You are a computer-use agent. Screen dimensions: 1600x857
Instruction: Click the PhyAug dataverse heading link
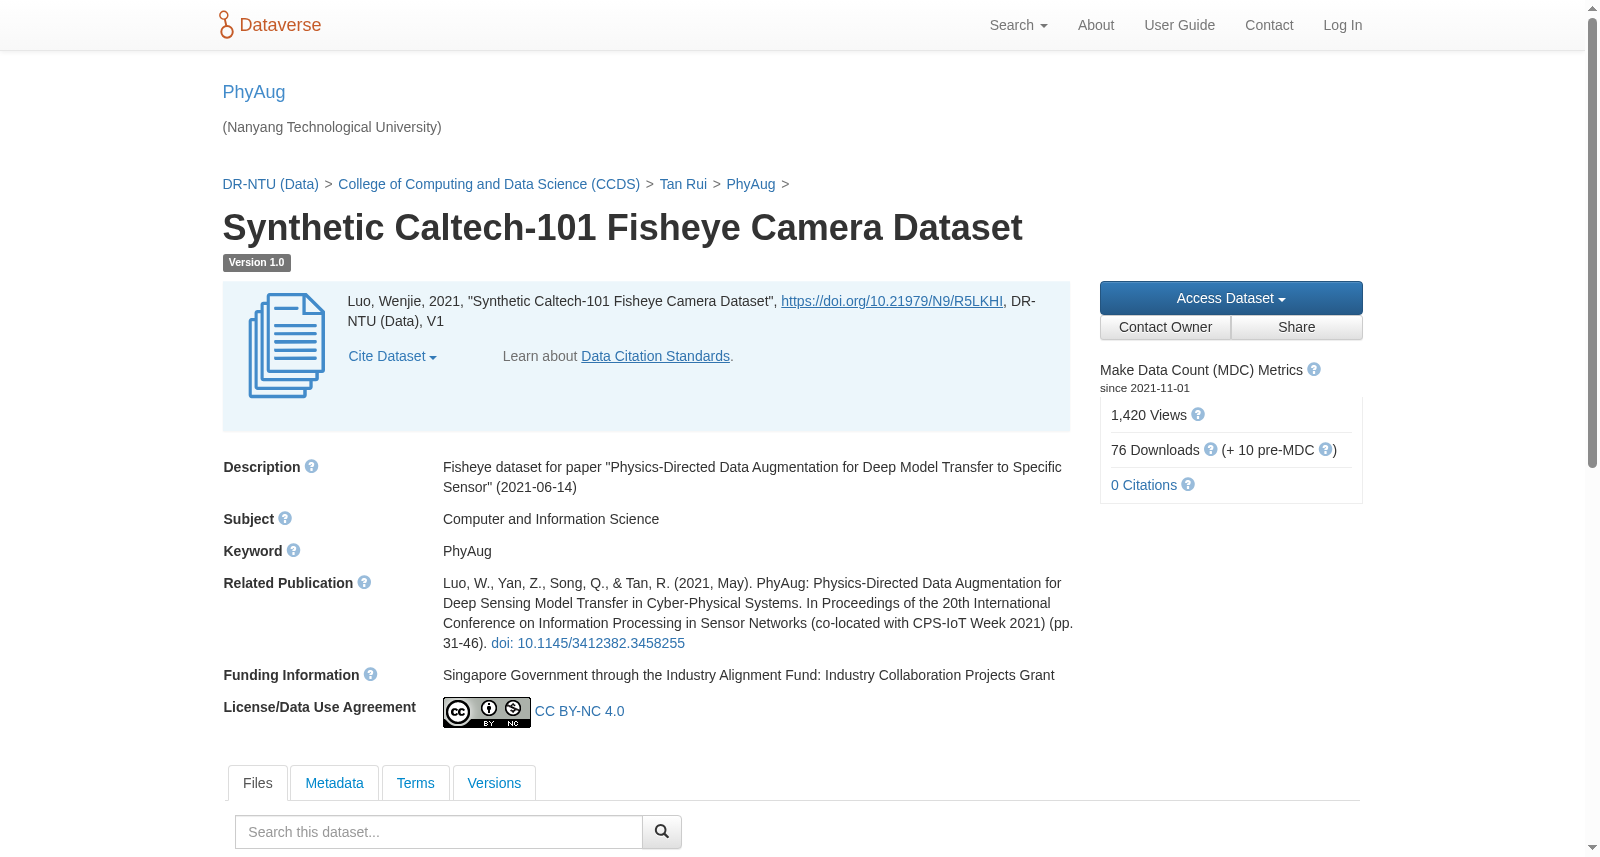point(254,92)
